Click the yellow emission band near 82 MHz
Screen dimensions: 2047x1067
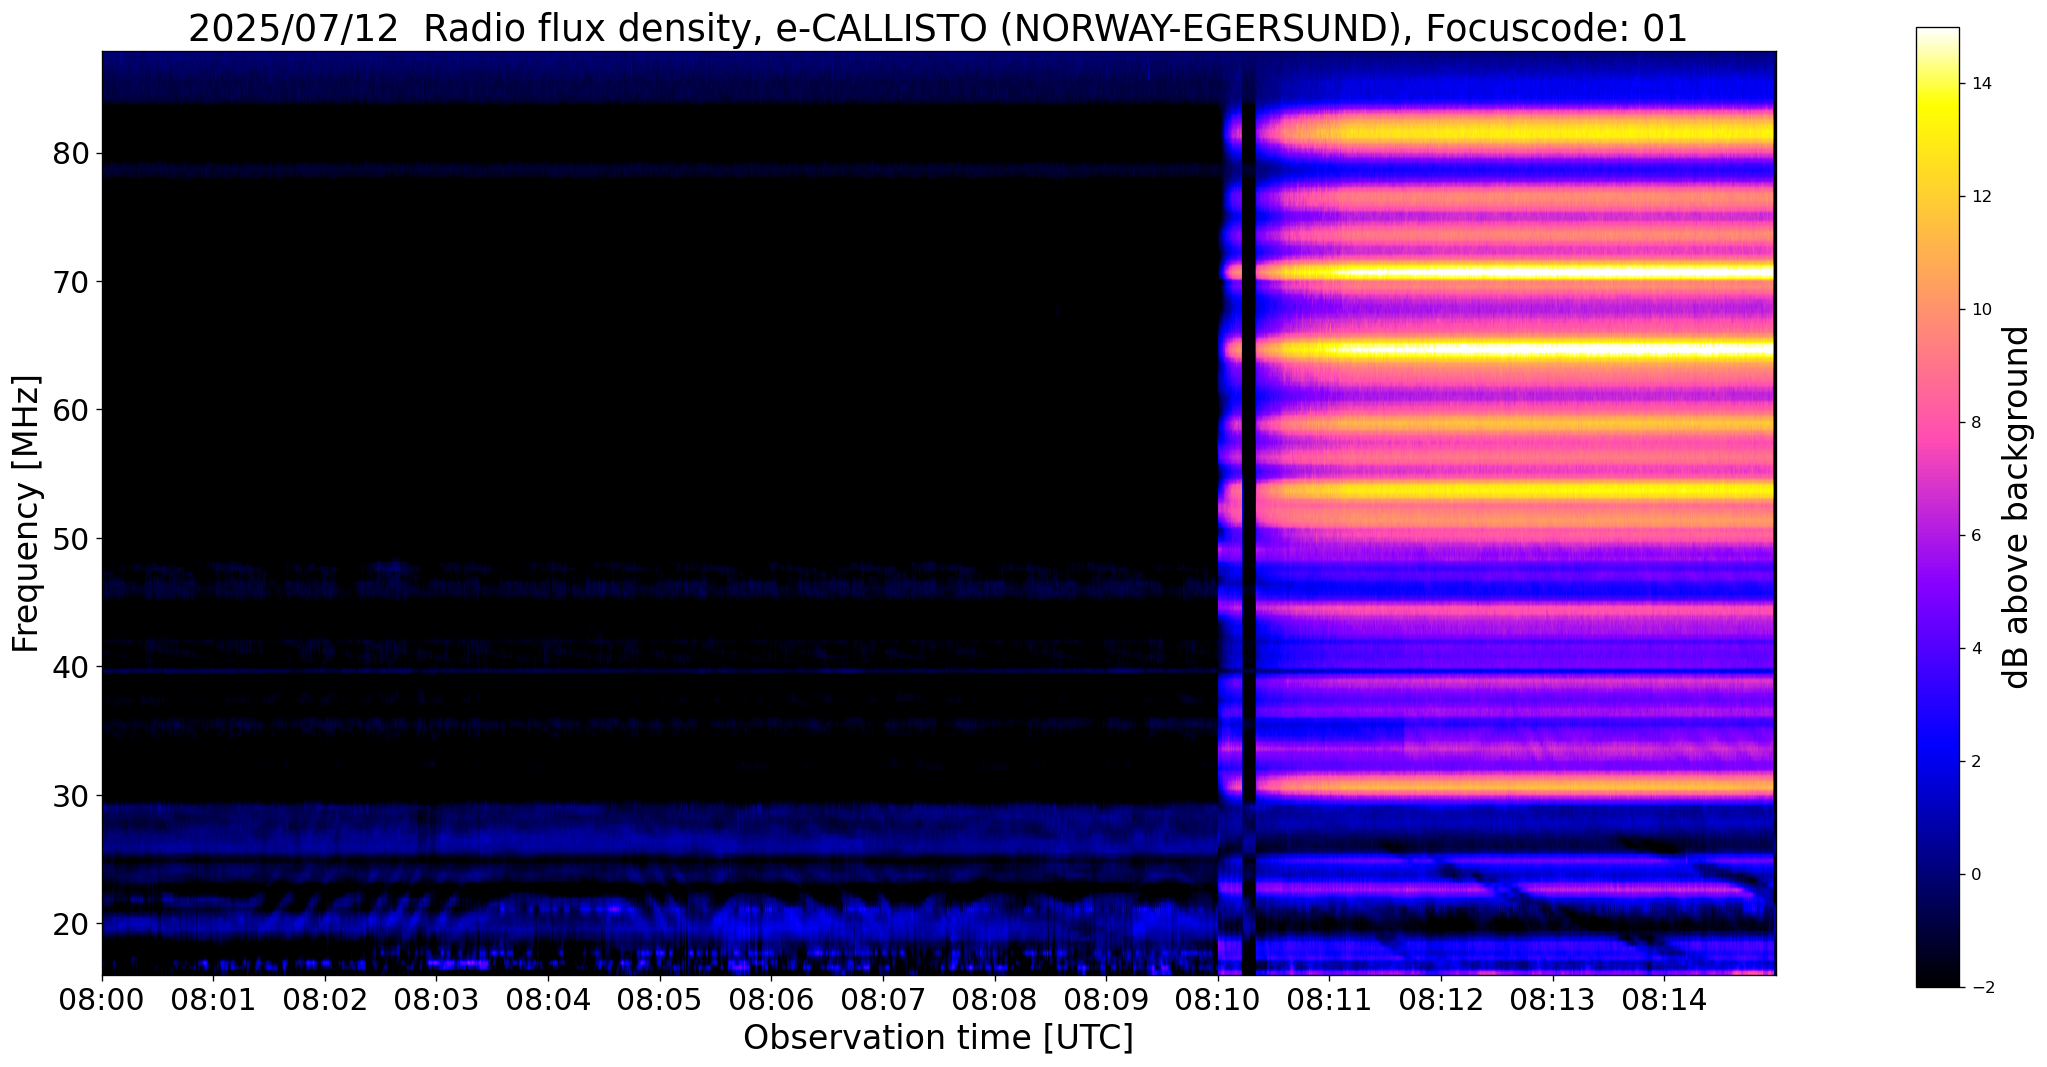coord(1515,131)
